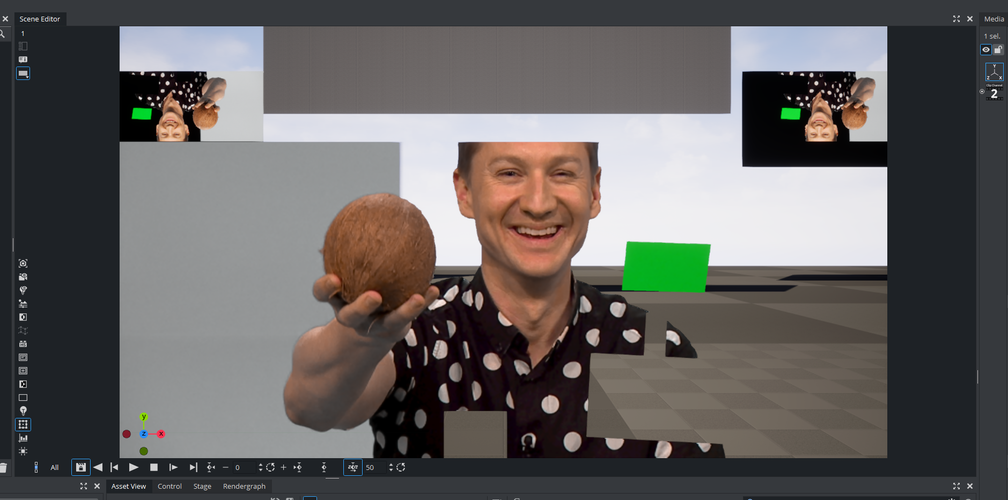This screenshot has width=1008, height=500.
Task: Click the bar chart icon in sidebar
Action: (23, 438)
